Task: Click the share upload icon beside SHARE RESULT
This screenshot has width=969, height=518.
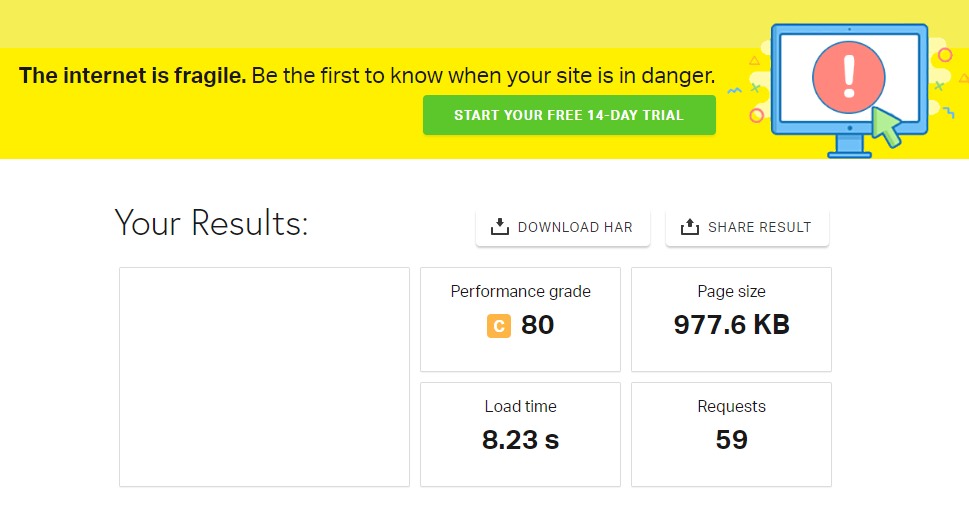Action: click(690, 227)
